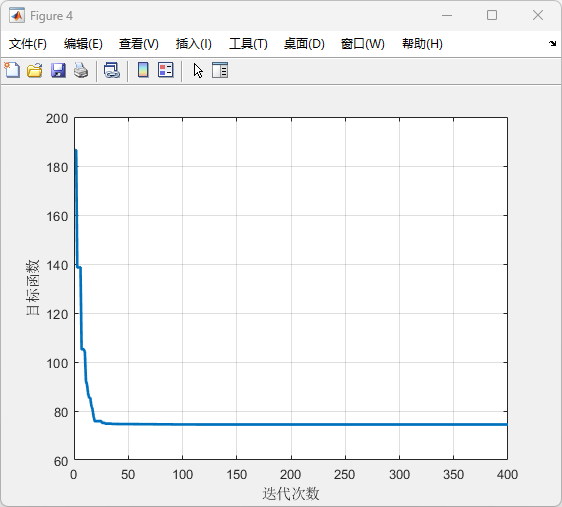The height and width of the screenshot is (507, 562).
Task: Click the x-axis tick label 350
Action: pos(453,475)
